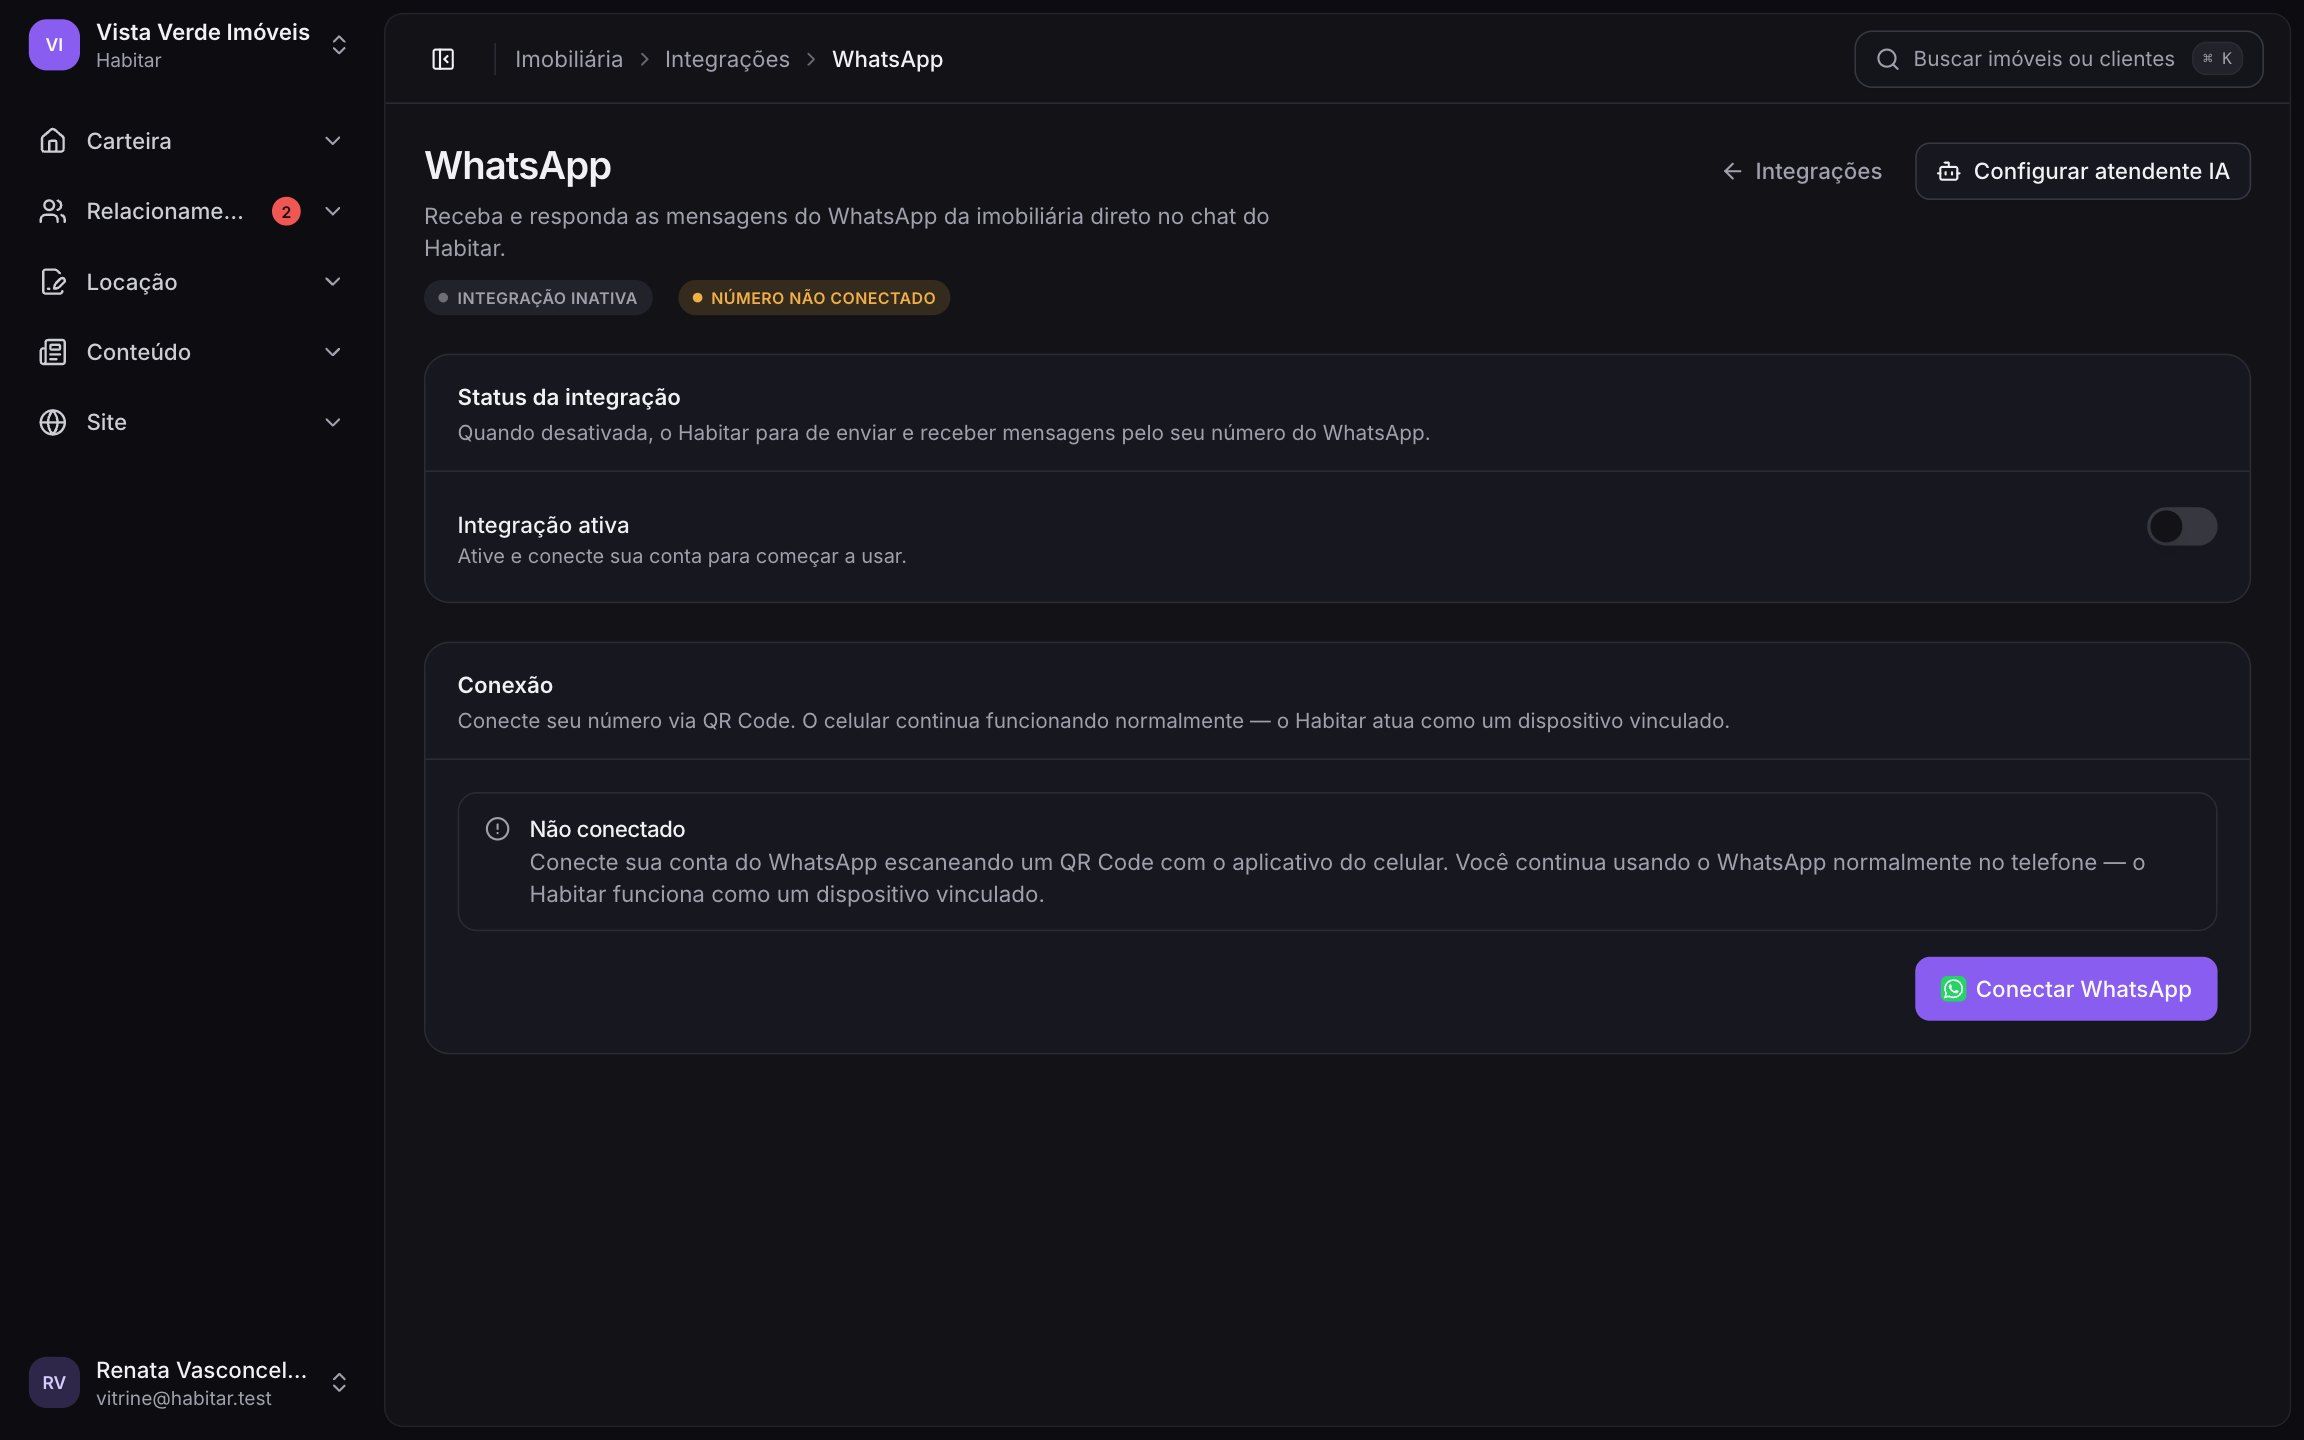Click the search magnifier icon
Viewport: 2304px width, 1440px height.
pos(1888,59)
